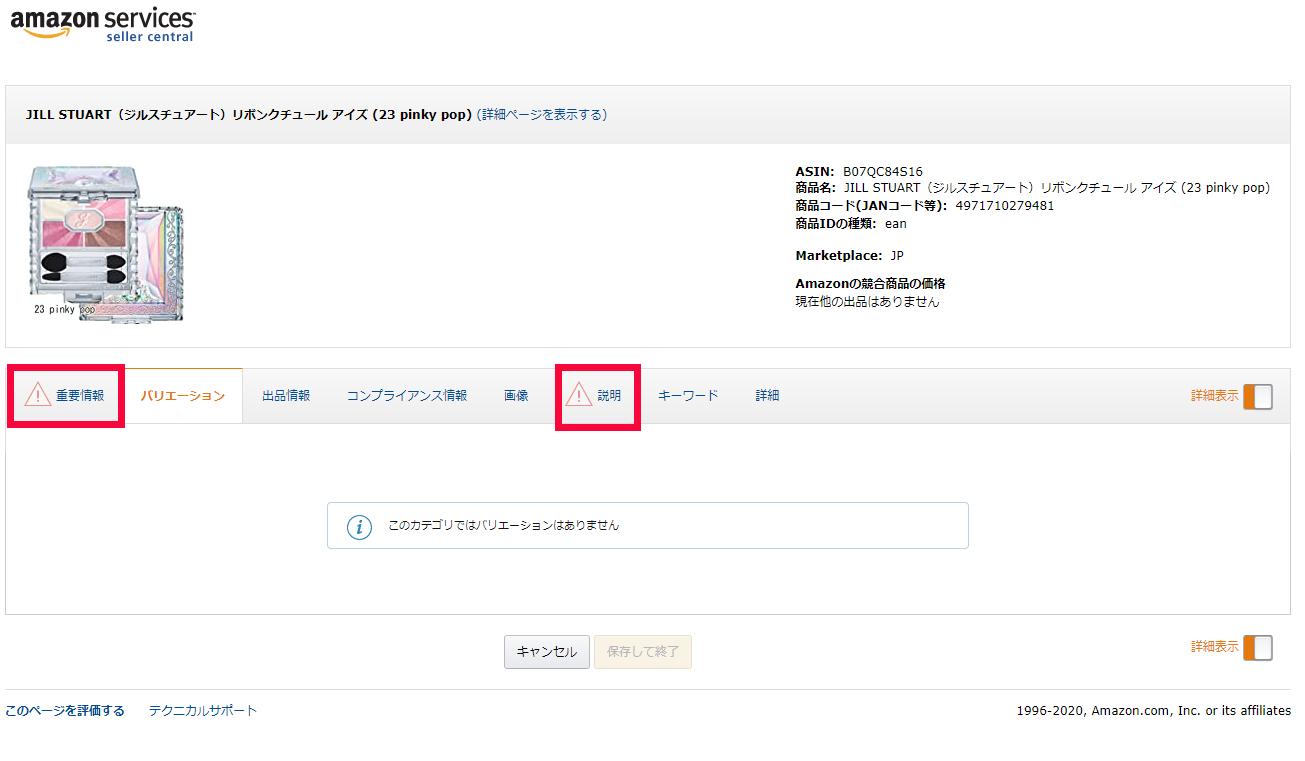Click the 保存して終了 button
The image size is (1305, 761).
click(643, 652)
